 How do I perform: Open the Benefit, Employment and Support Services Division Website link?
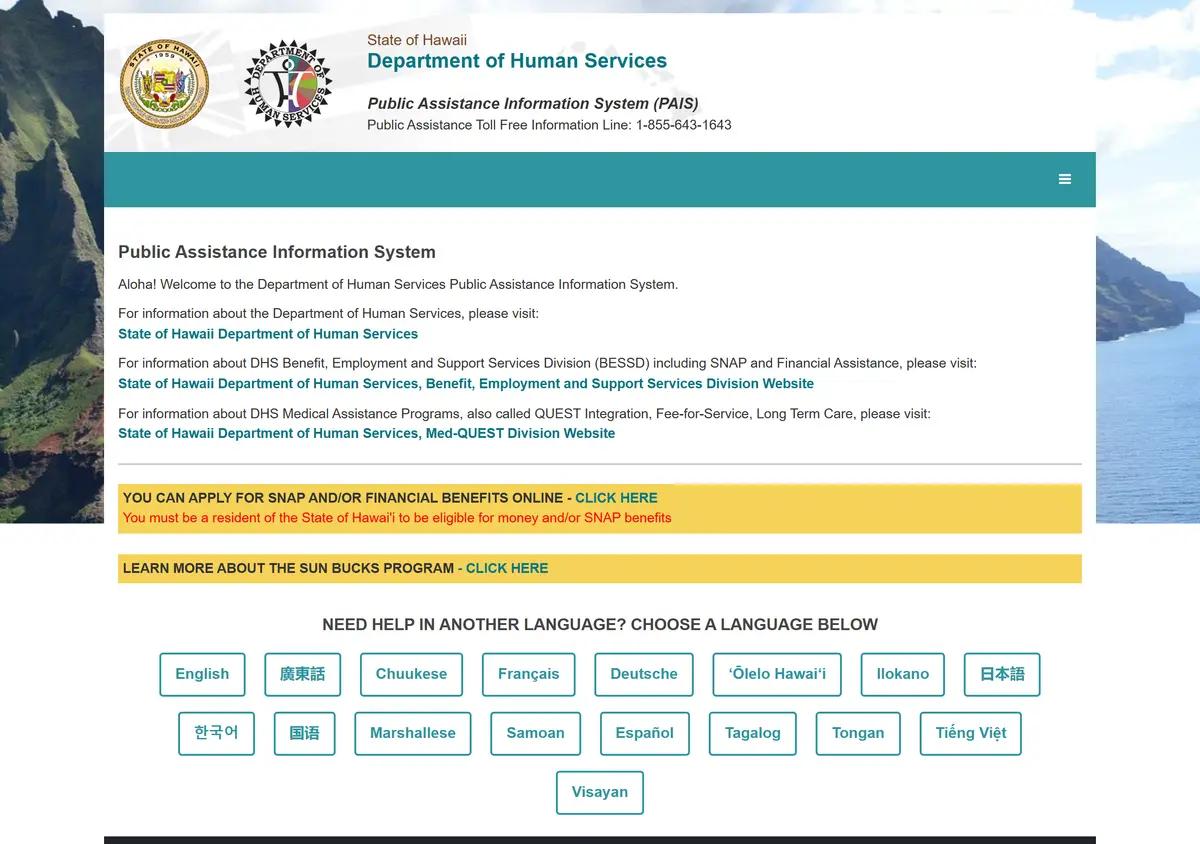click(x=466, y=384)
